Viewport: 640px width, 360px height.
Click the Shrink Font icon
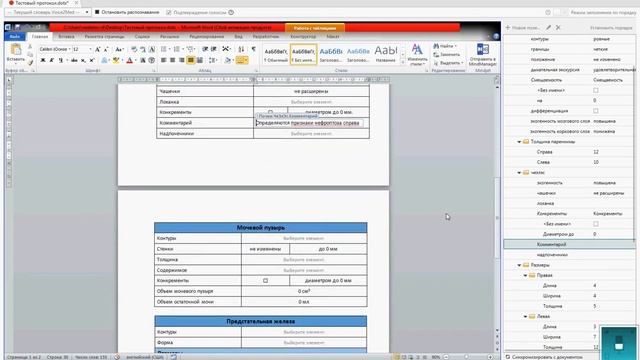pos(106,49)
